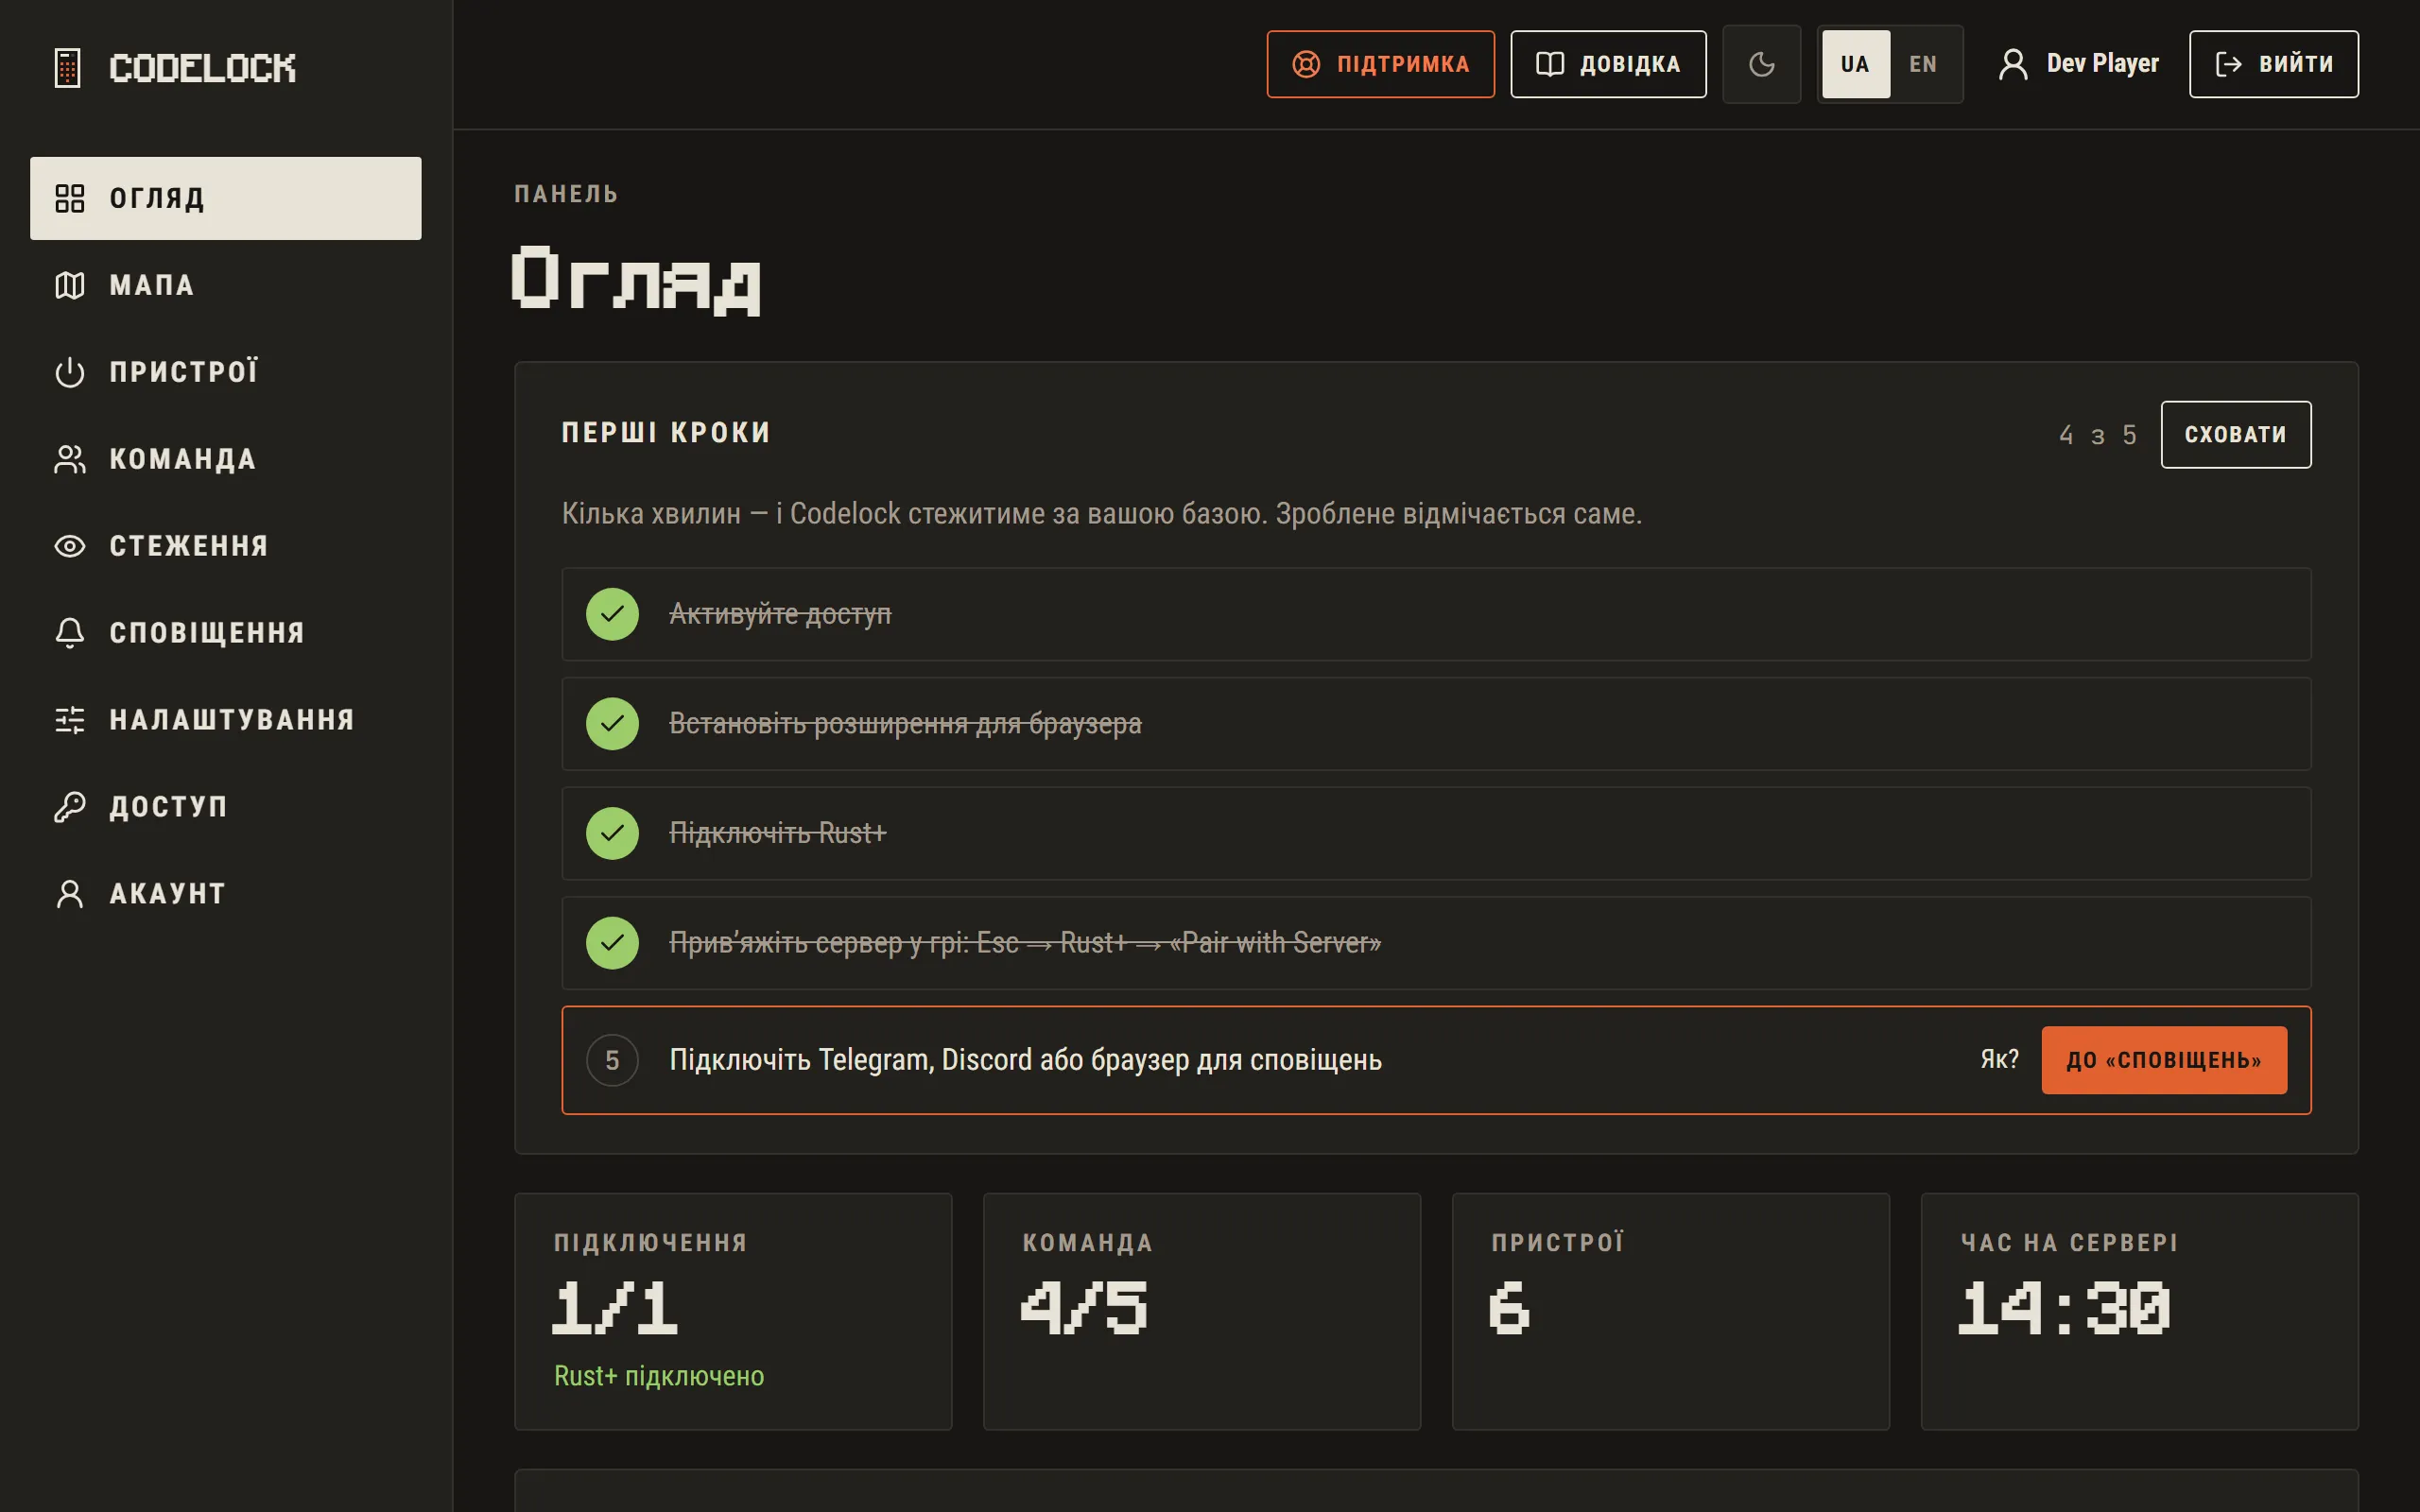Open the Довідка help button
The height and width of the screenshot is (1512, 2420).
click(1608, 64)
